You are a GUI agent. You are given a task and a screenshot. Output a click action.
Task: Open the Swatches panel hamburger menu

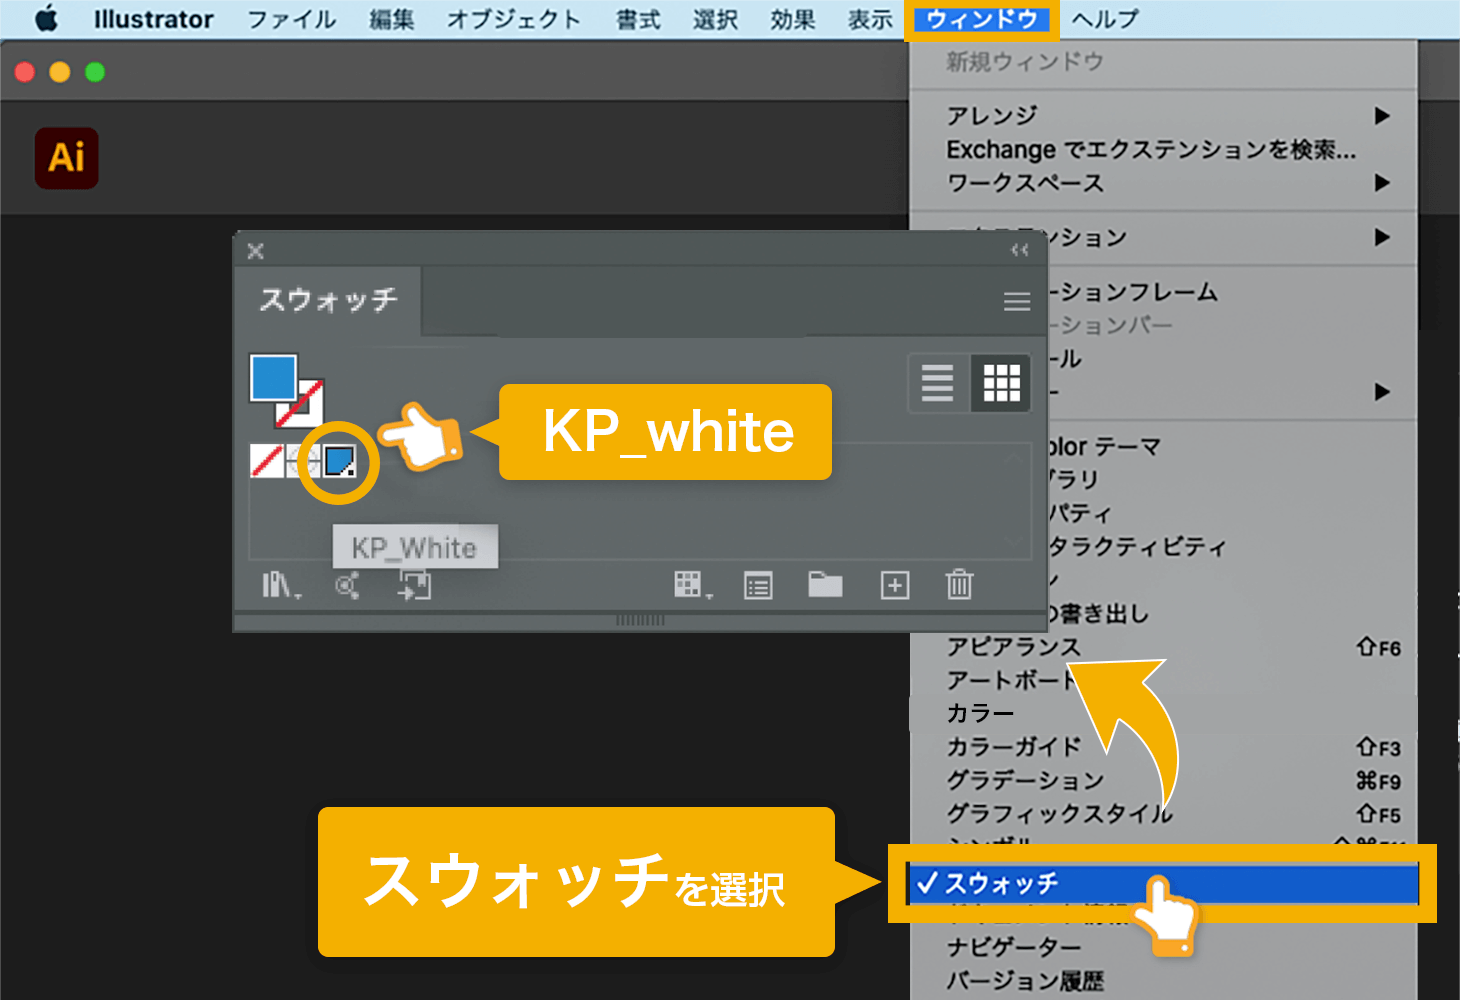[x=1017, y=301]
